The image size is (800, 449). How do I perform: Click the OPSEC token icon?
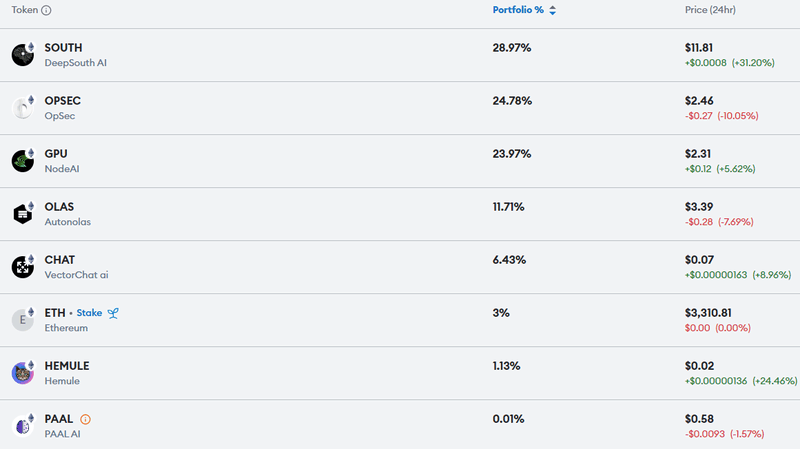pyautogui.click(x=23, y=108)
